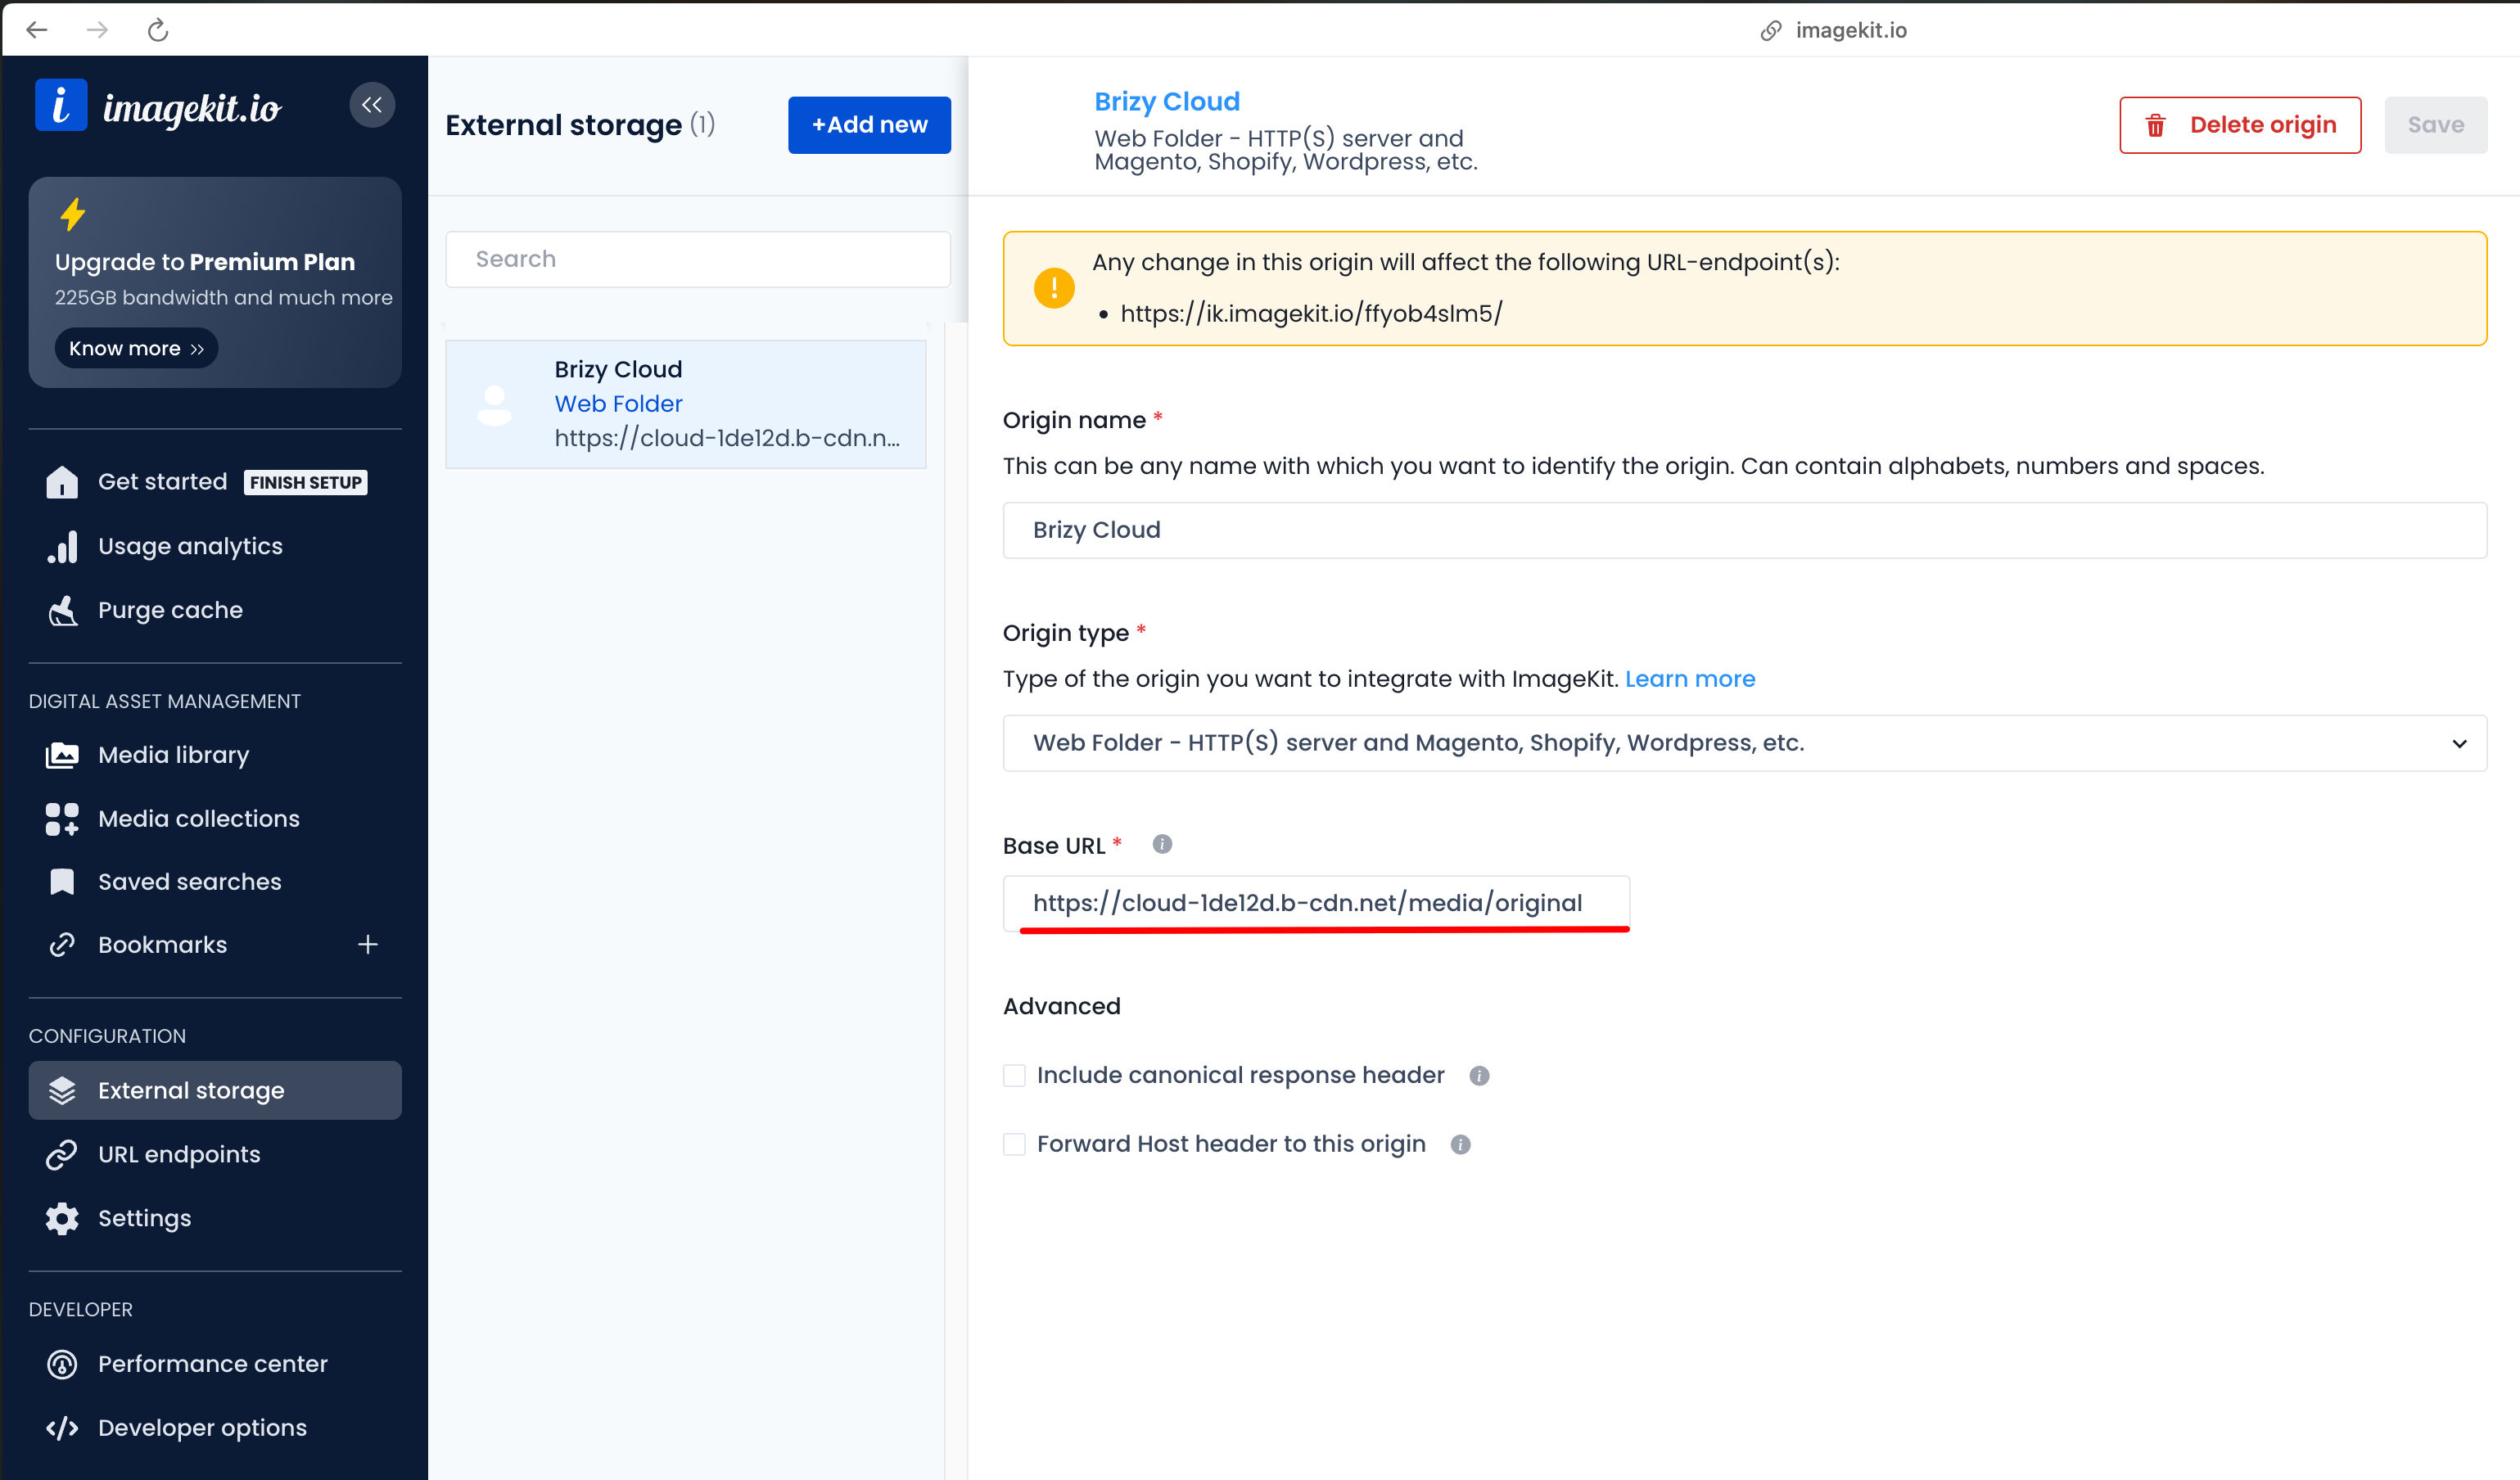Click the Brizy Cloud title link
Viewport: 2520px width, 1480px height.
(1167, 102)
